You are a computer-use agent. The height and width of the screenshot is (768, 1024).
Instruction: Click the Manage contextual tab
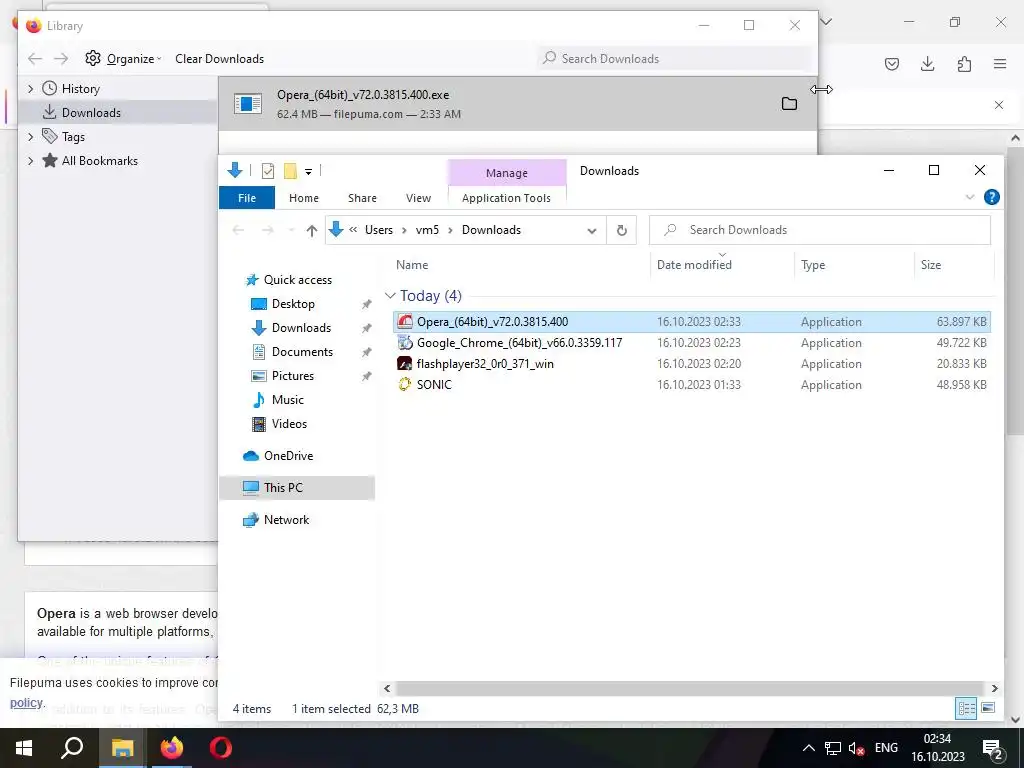coord(507,173)
